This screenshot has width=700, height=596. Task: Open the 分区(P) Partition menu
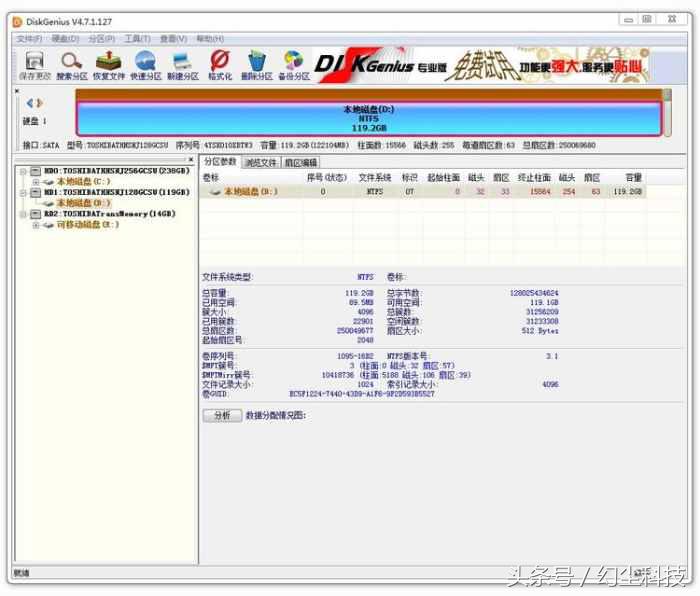(101, 39)
